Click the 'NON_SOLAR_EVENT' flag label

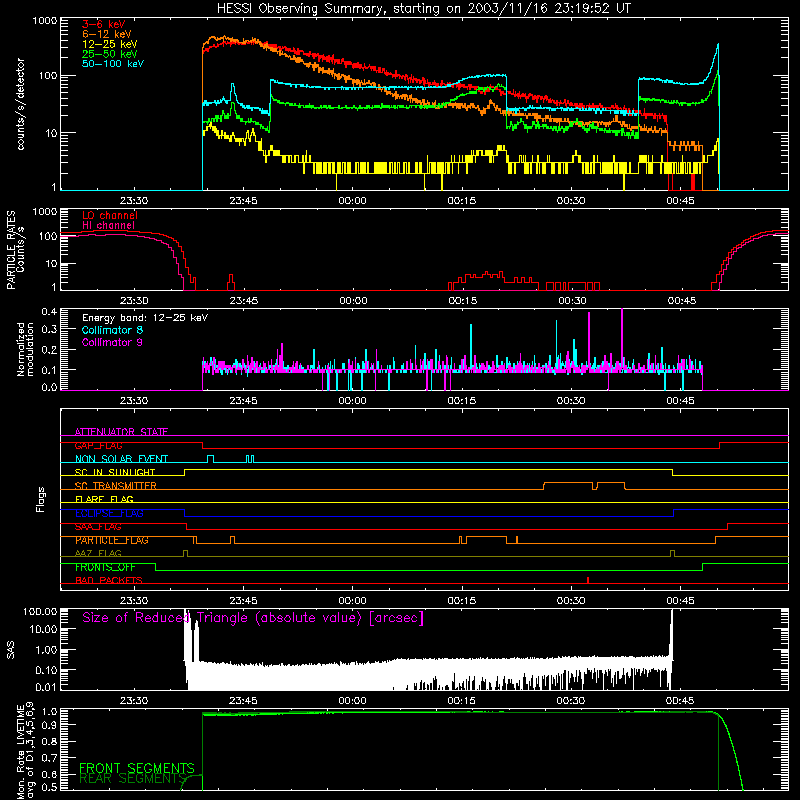121,459
